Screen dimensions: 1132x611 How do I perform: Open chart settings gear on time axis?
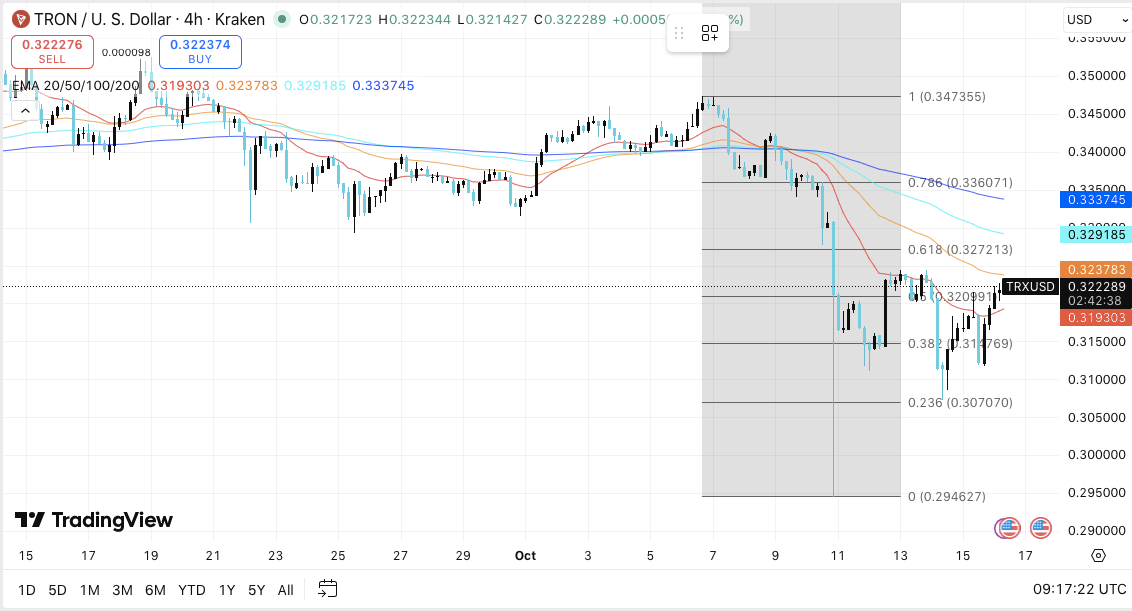tap(1098, 556)
